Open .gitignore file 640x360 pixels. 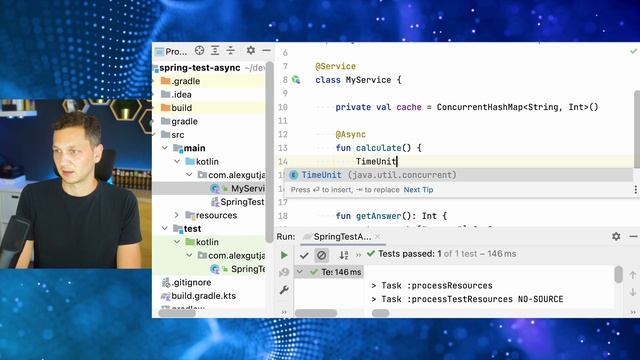[x=187, y=282]
